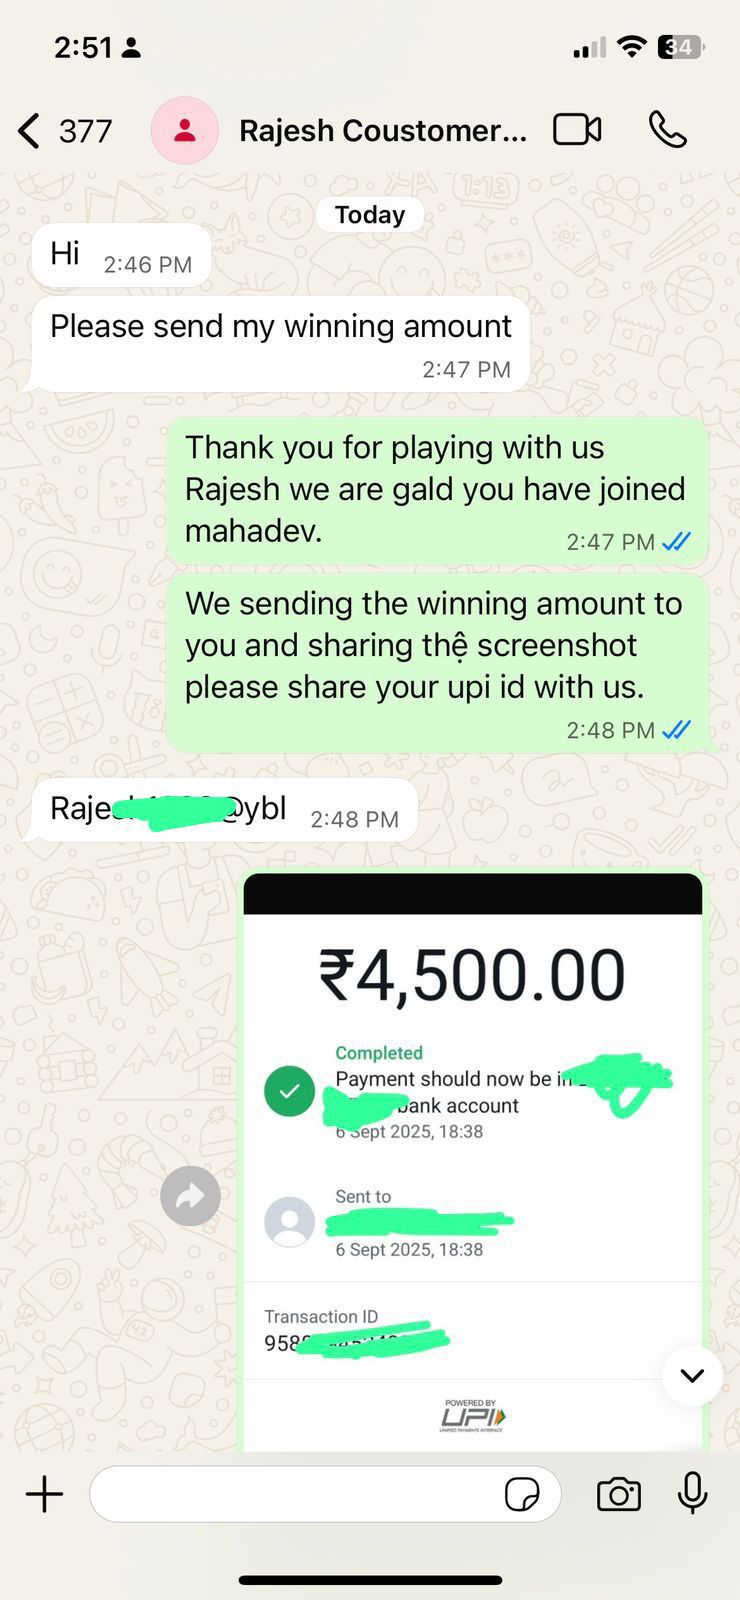Open contact info via Rajesh Coustomer name

click(383, 131)
